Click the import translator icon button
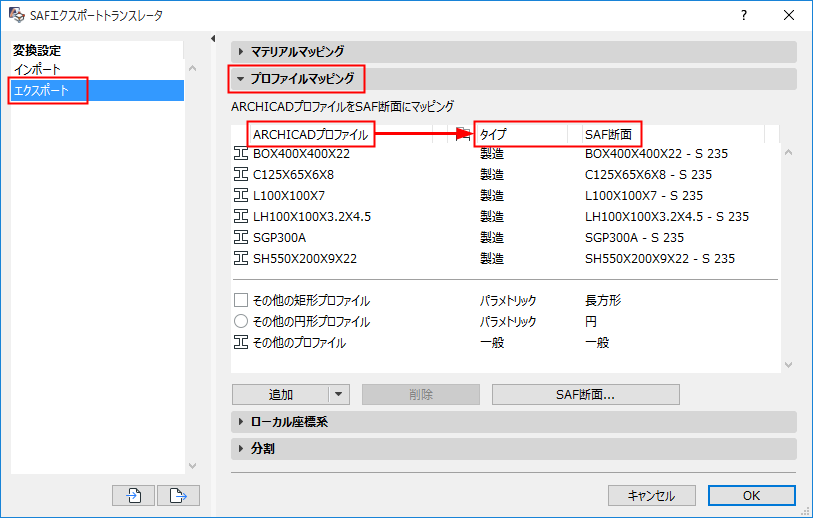 click(x=133, y=495)
